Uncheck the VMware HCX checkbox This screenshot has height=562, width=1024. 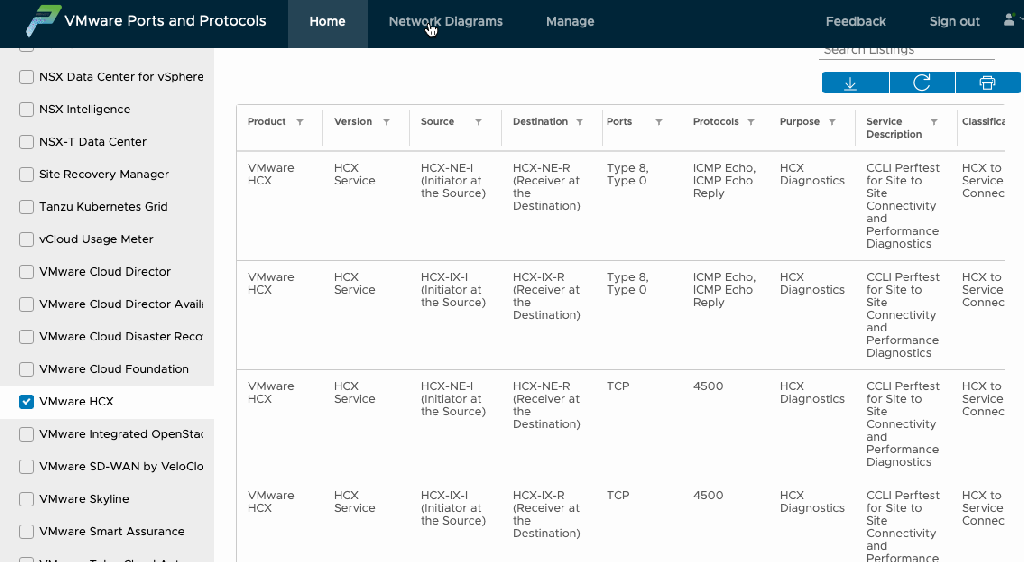[x=27, y=402]
